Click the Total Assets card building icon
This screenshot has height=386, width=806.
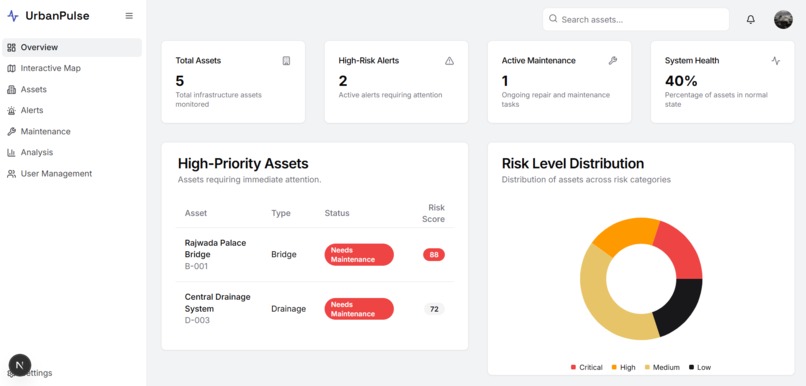point(286,61)
